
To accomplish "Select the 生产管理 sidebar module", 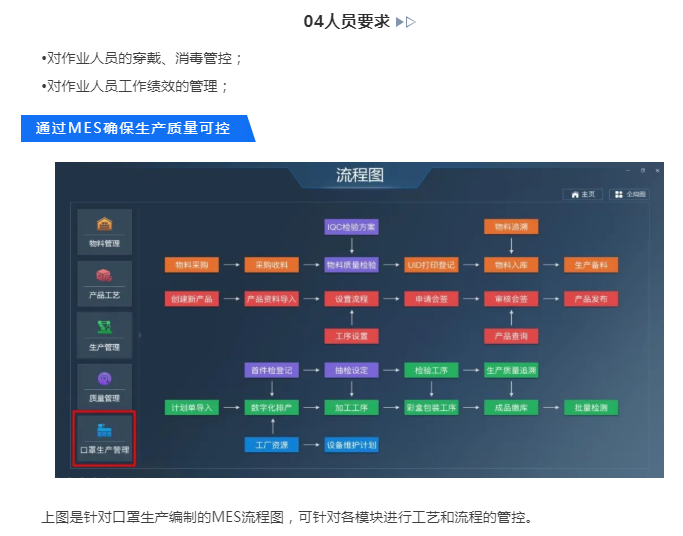I will pyautogui.click(x=104, y=335).
